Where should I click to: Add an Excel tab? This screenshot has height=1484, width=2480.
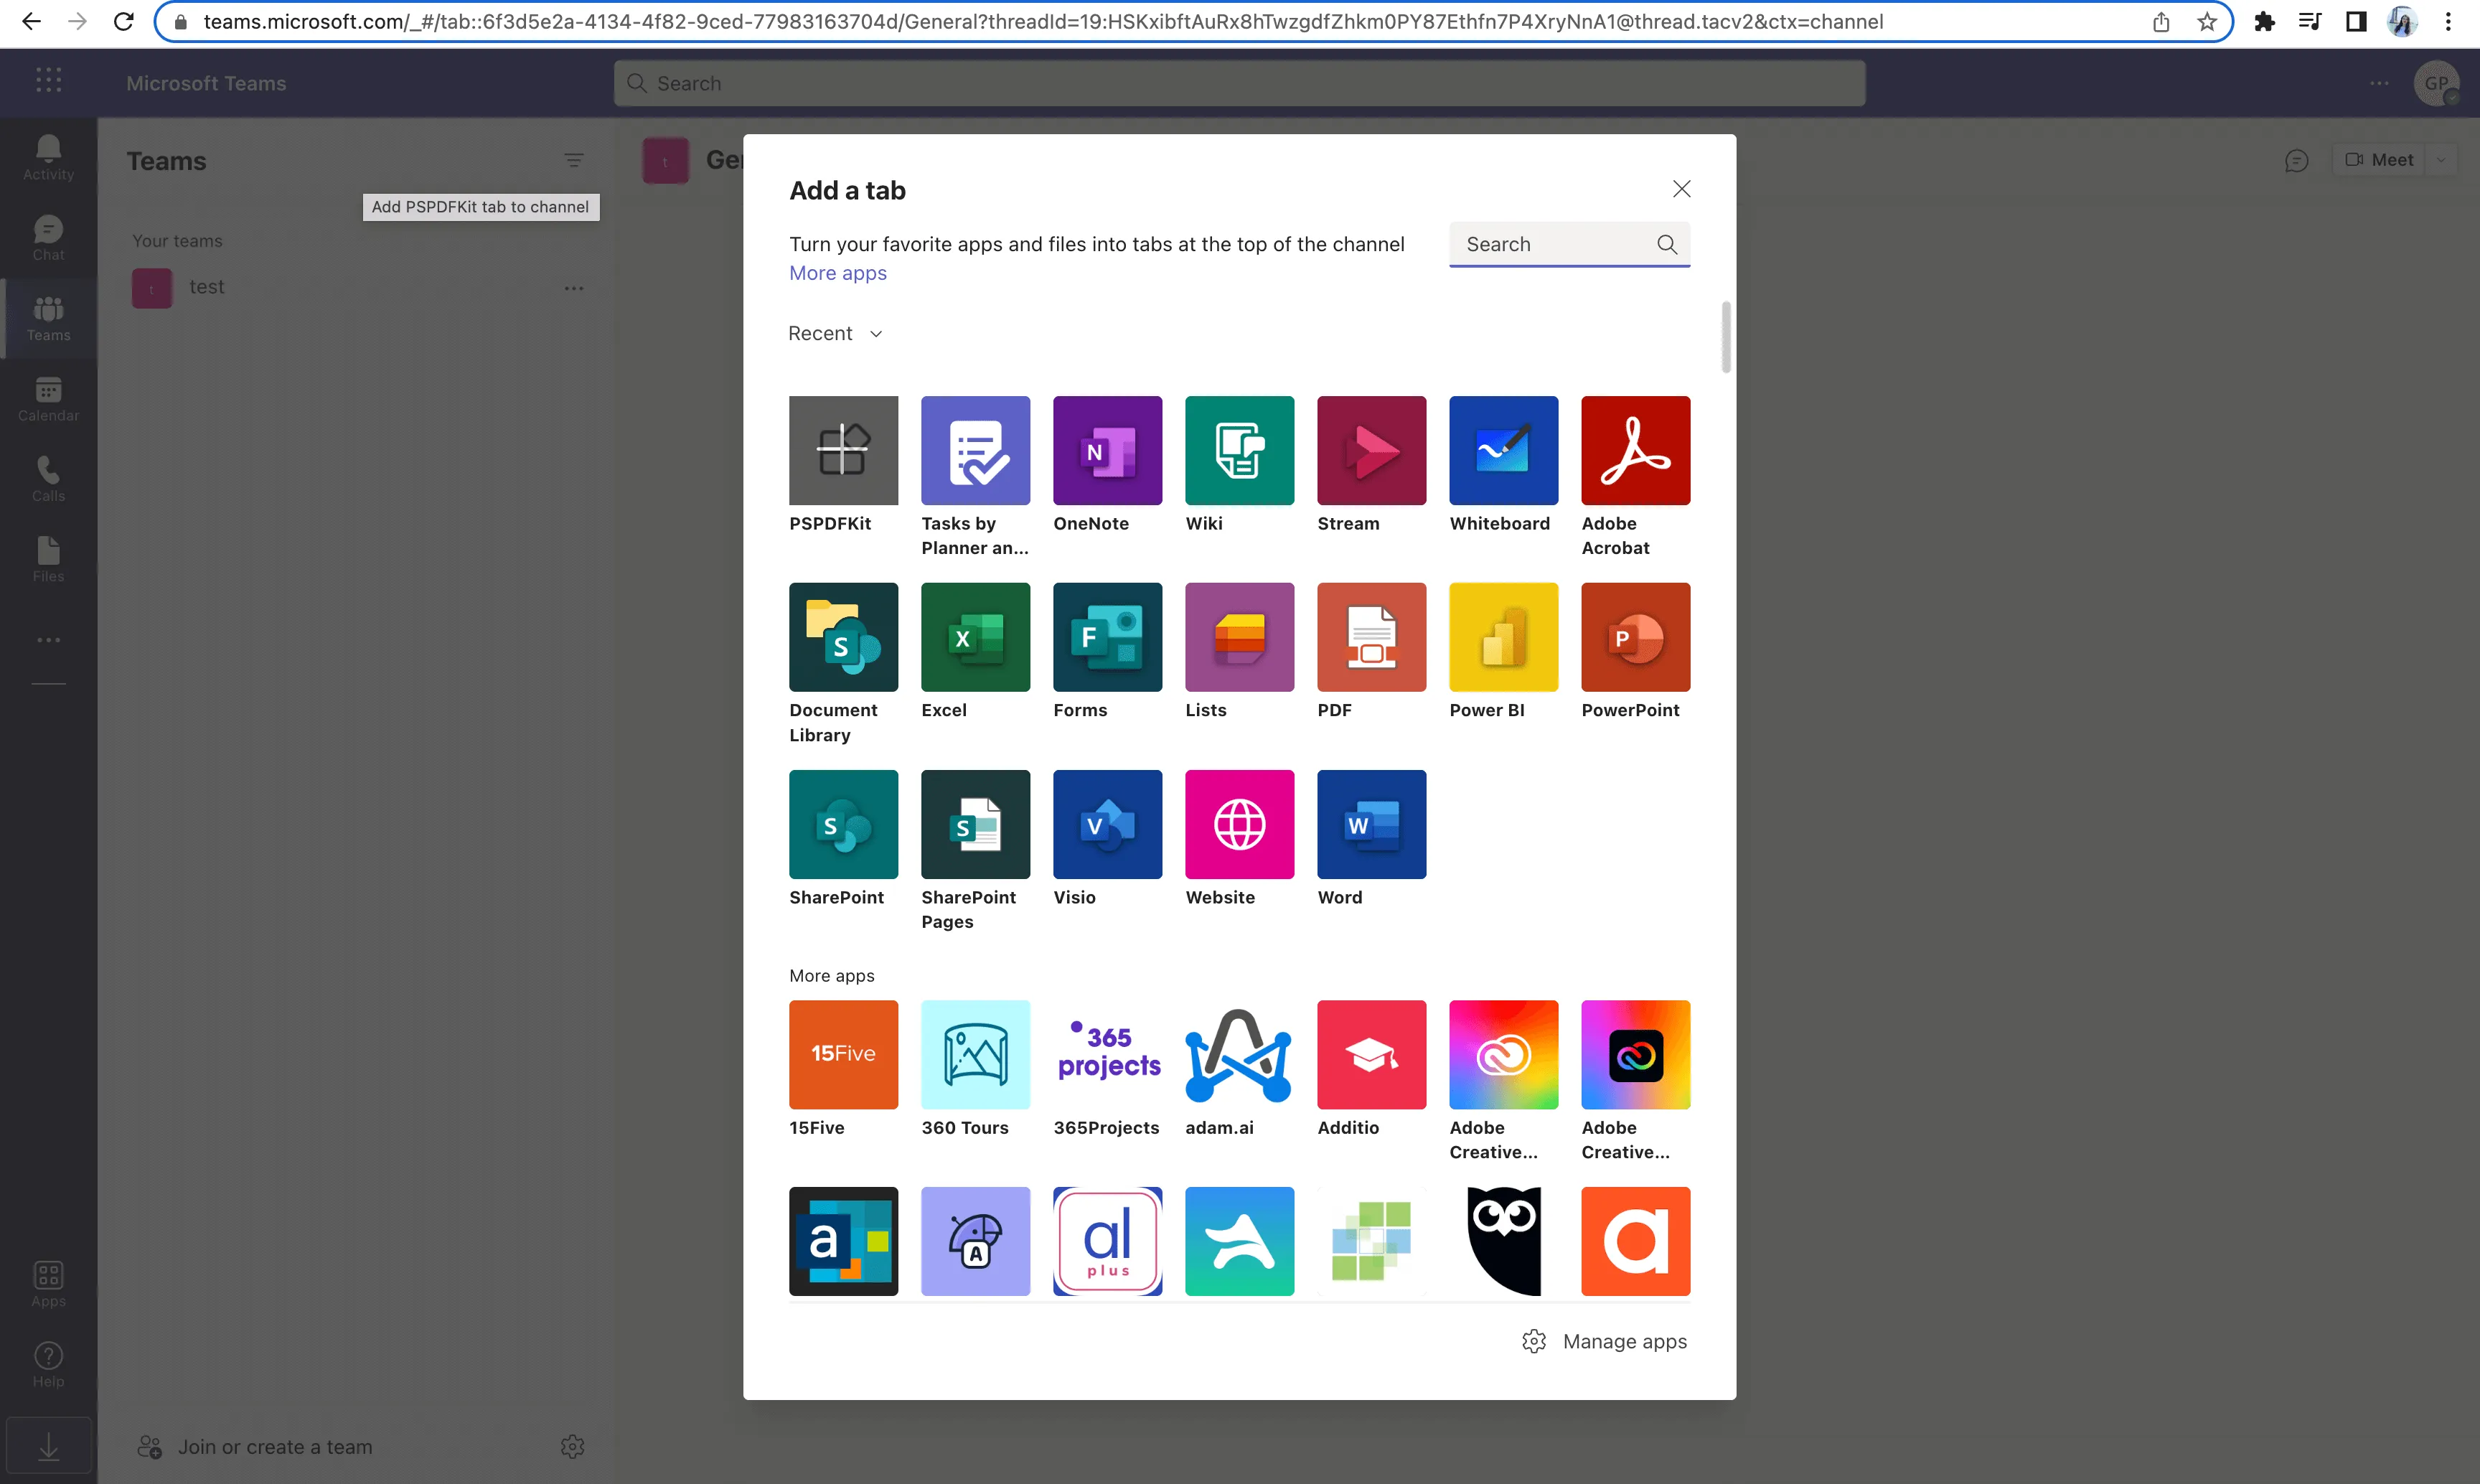(x=975, y=637)
